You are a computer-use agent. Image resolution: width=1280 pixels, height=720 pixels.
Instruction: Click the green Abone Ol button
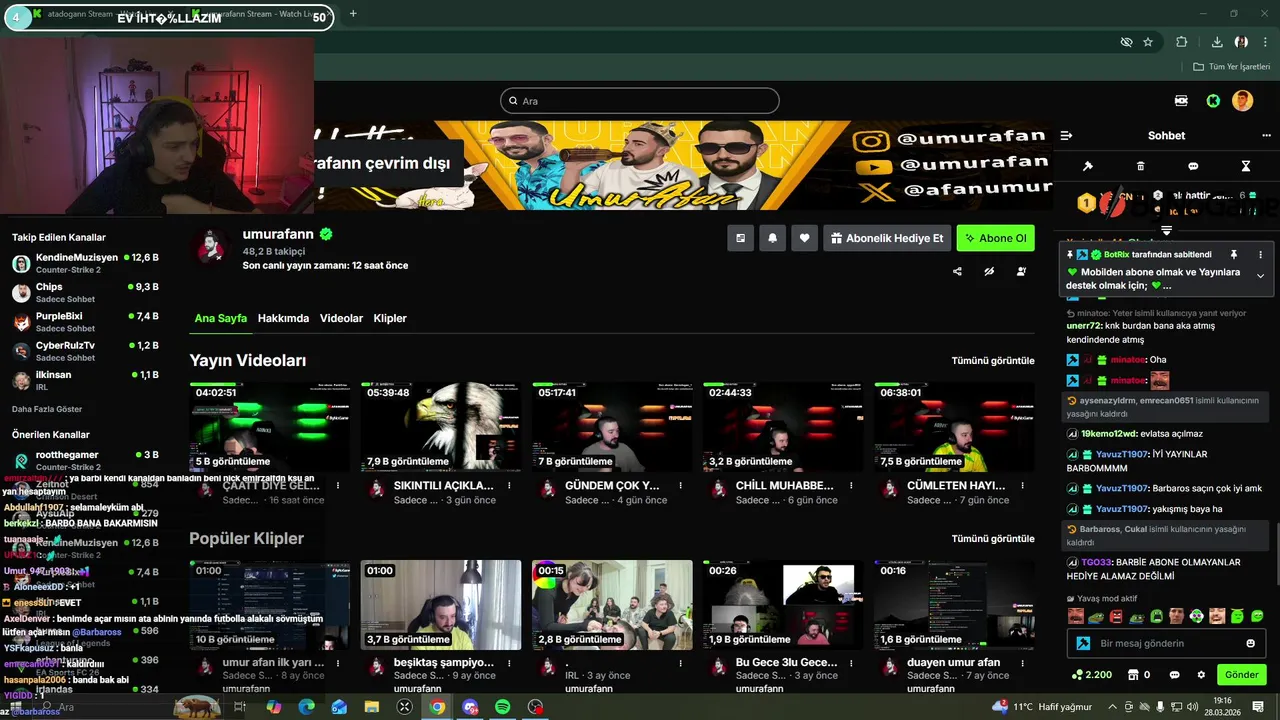coord(995,238)
